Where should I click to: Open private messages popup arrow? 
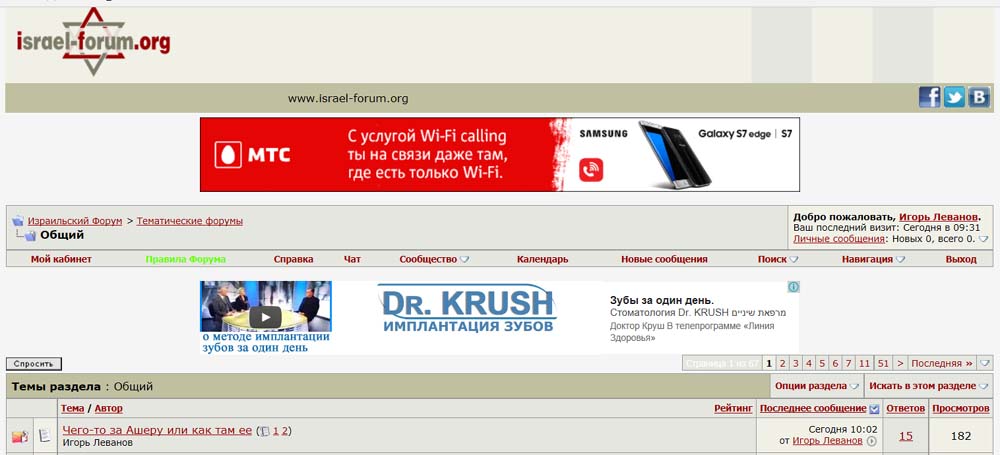(983, 239)
